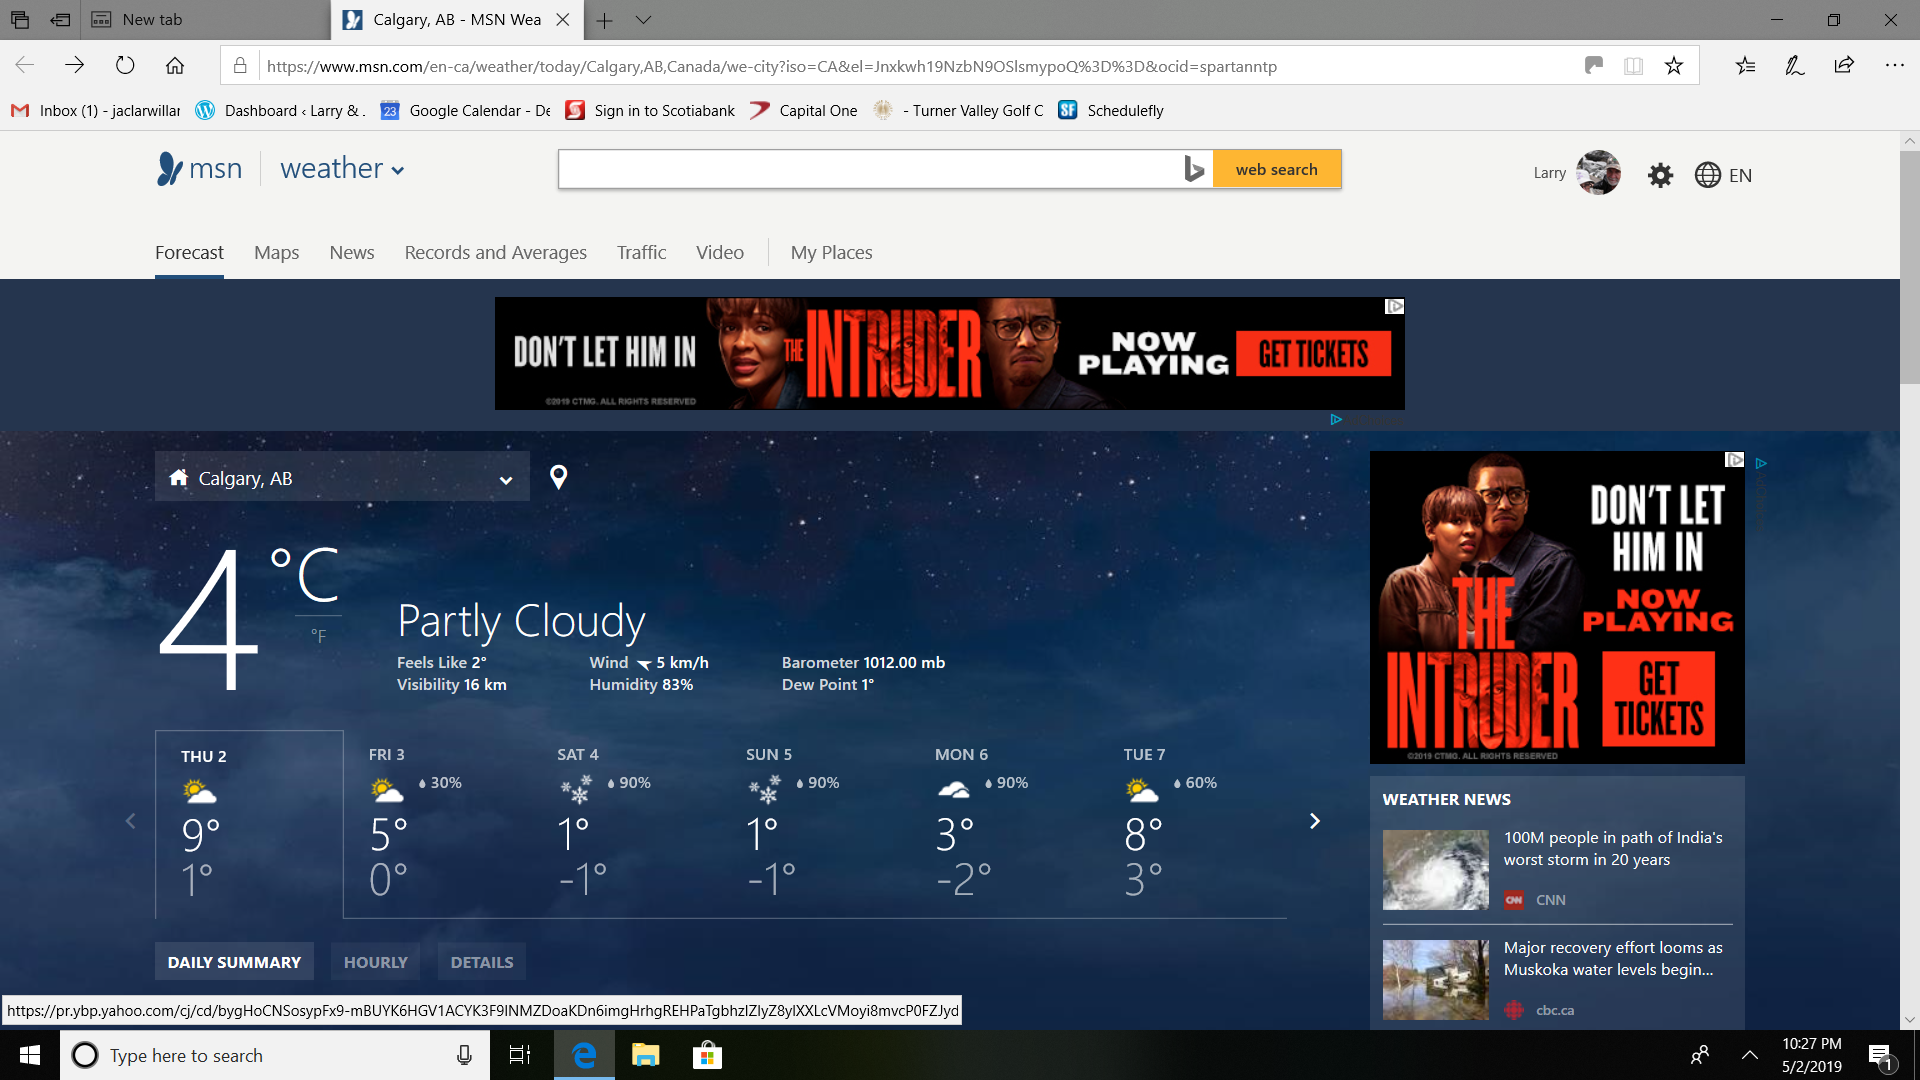Click the Share page icon
The width and height of the screenshot is (1920, 1080).
1844,66
